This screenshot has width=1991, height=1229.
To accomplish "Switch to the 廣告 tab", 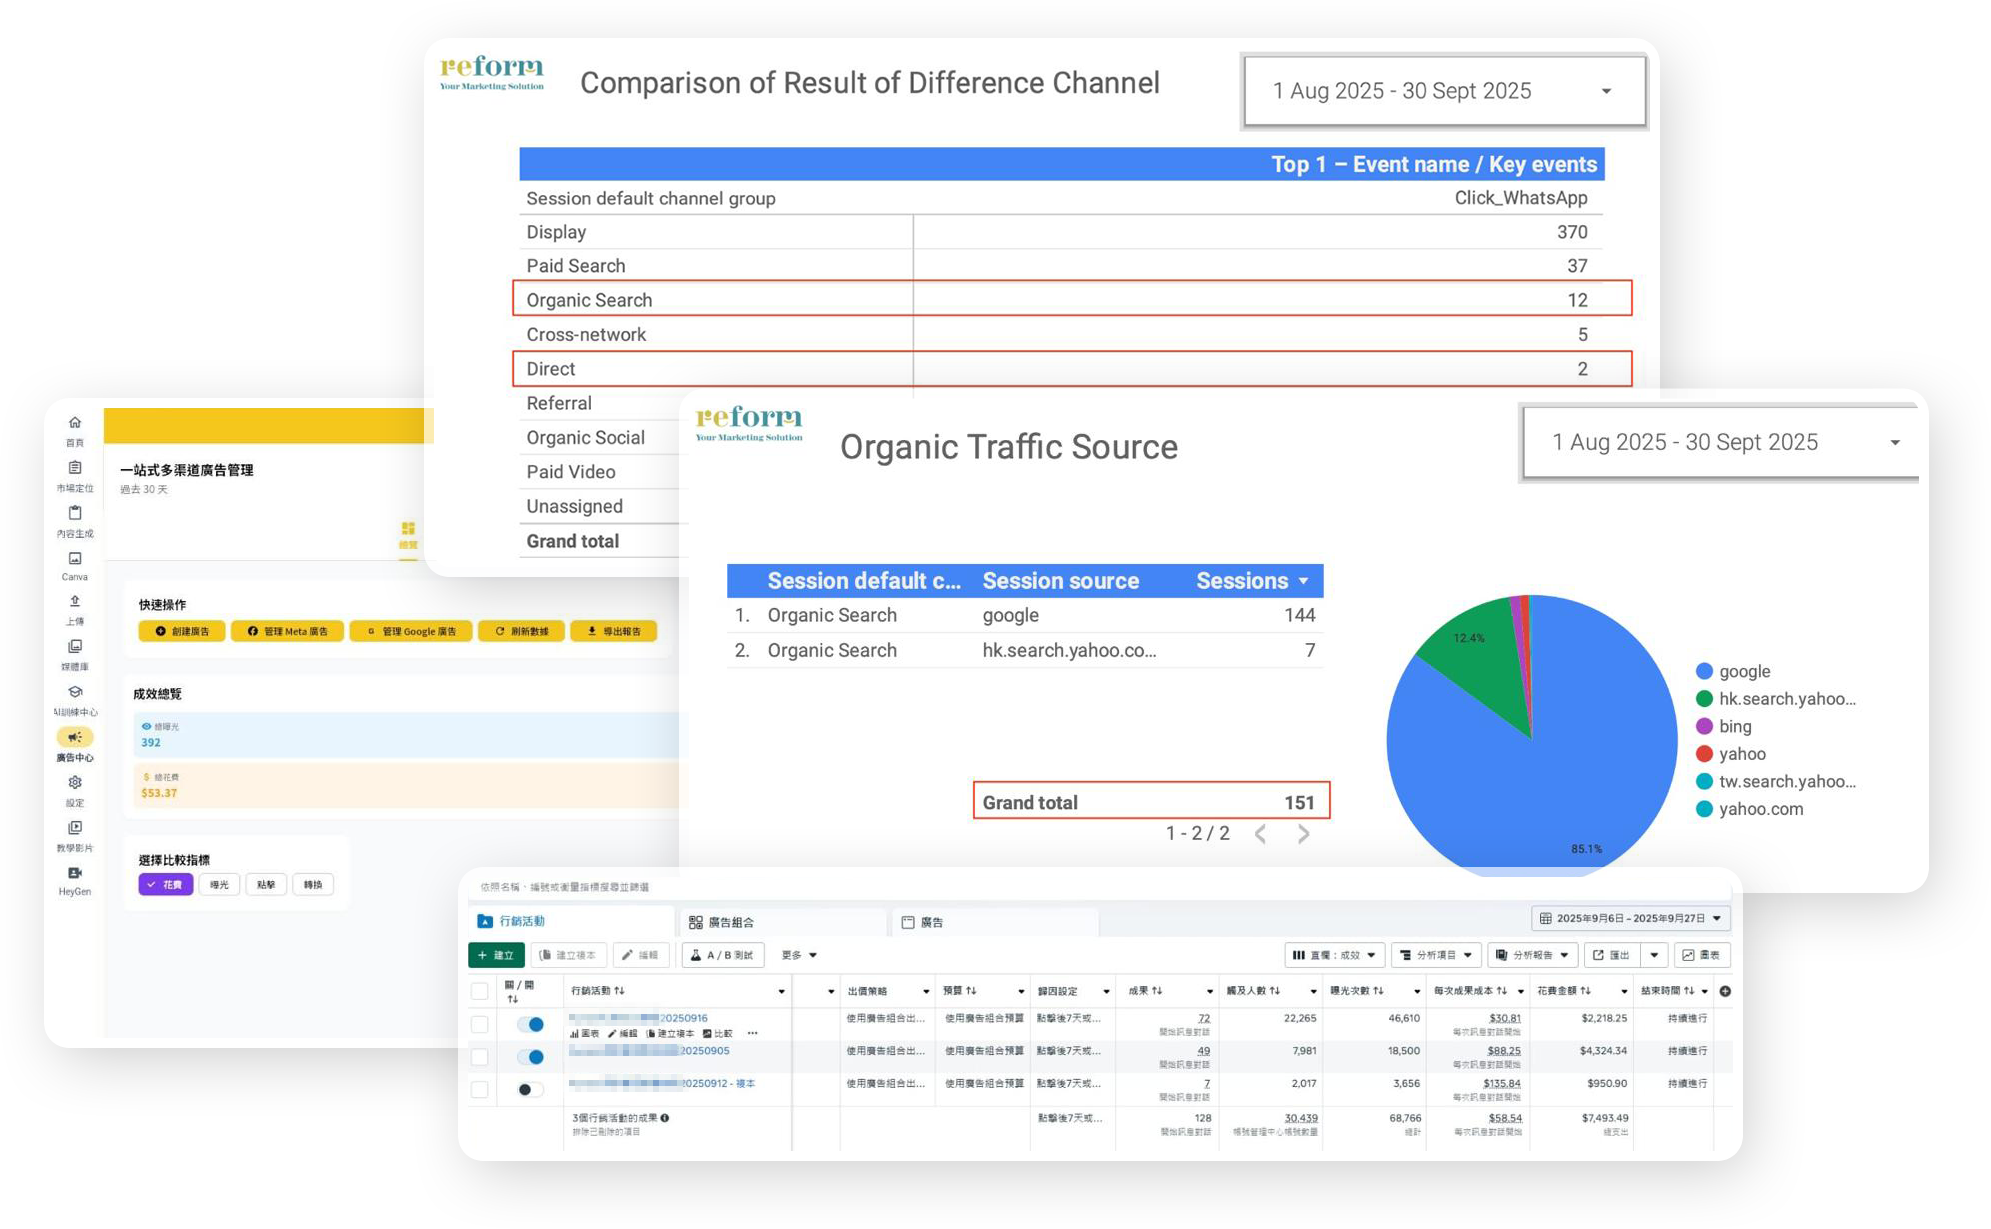I will [922, 922].
